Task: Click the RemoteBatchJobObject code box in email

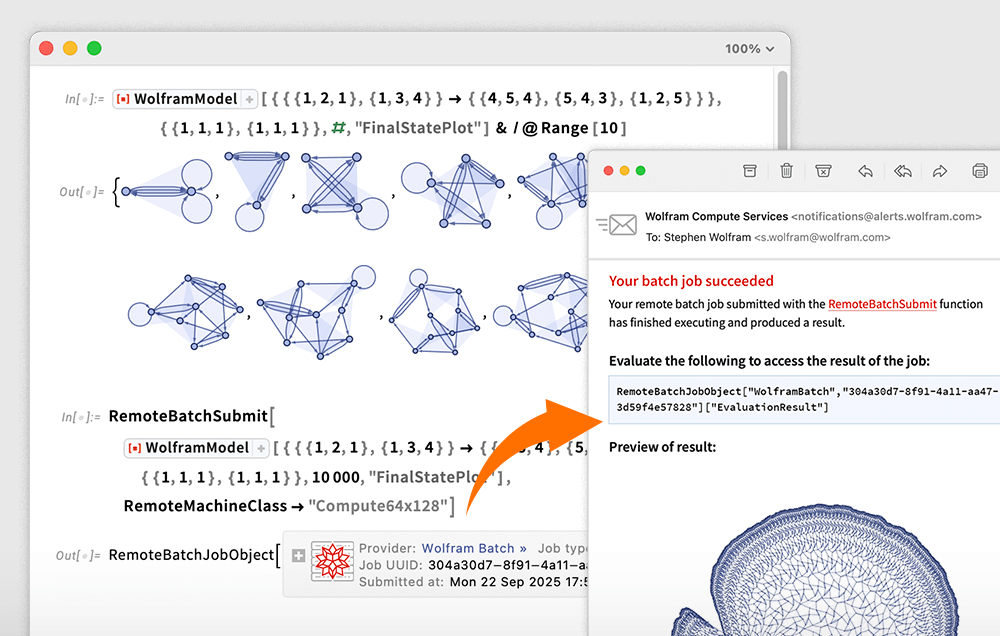Action: [800, 399]
